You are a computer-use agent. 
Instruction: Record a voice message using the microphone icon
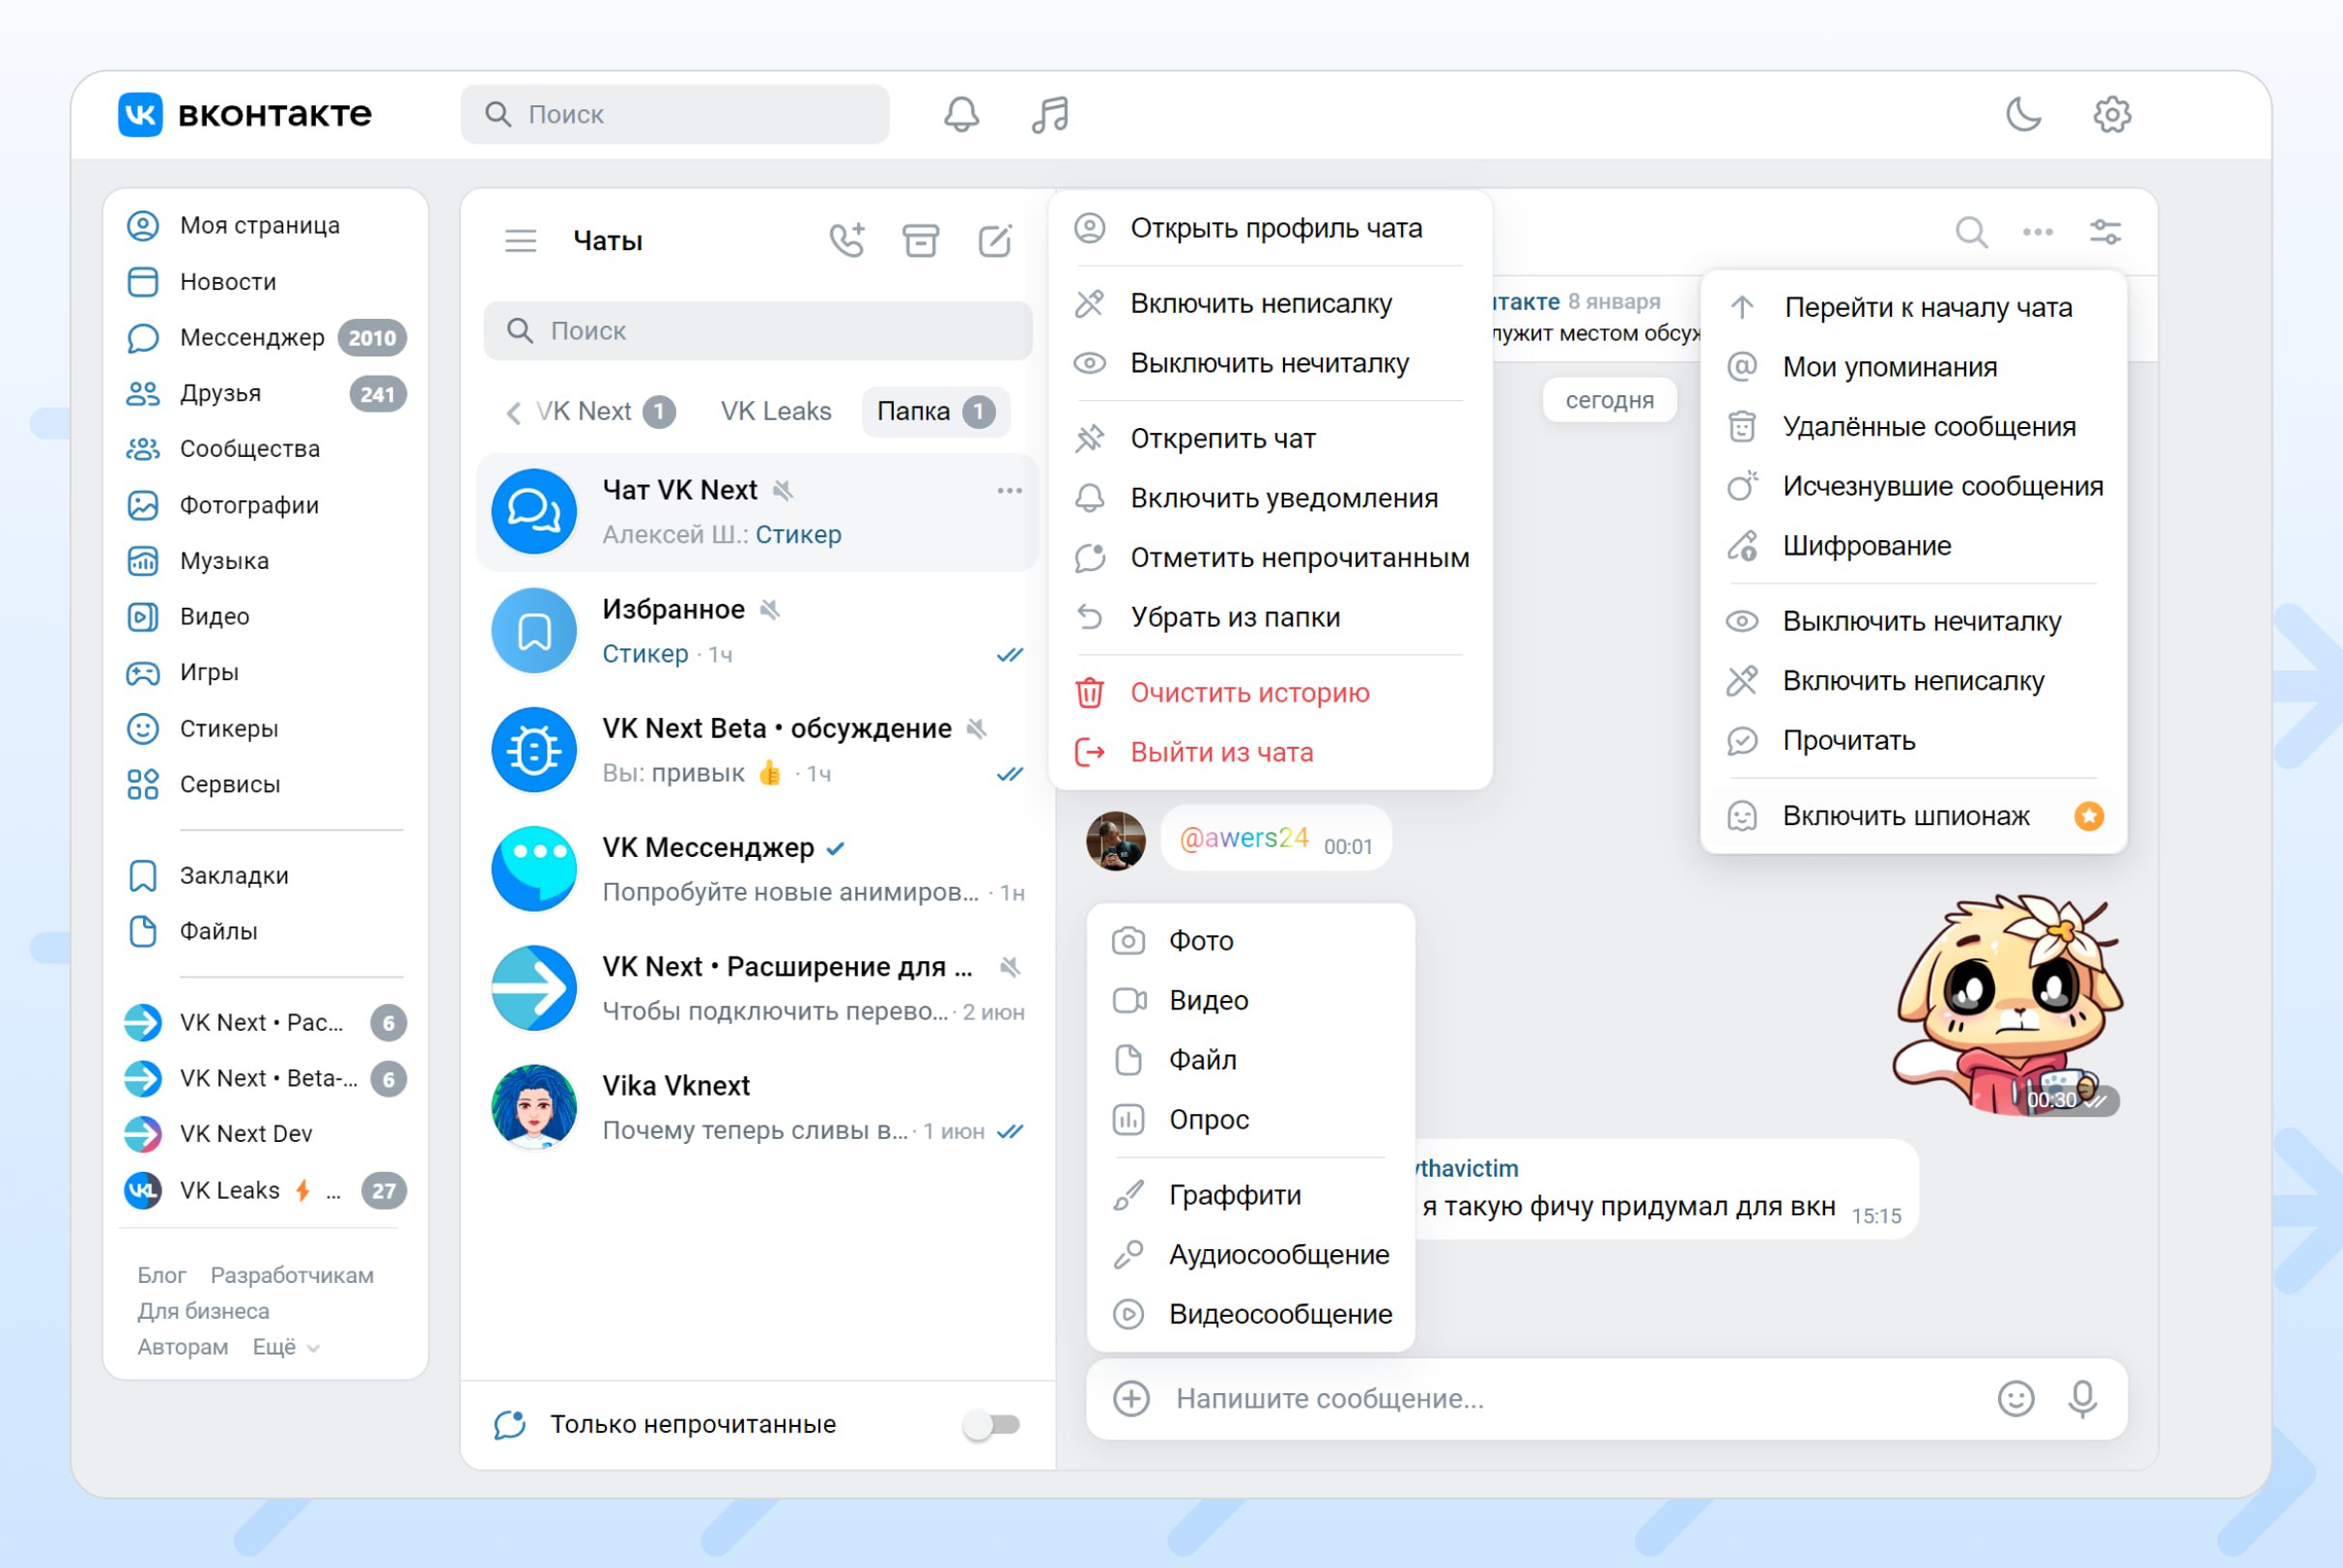[2082, 1398]
